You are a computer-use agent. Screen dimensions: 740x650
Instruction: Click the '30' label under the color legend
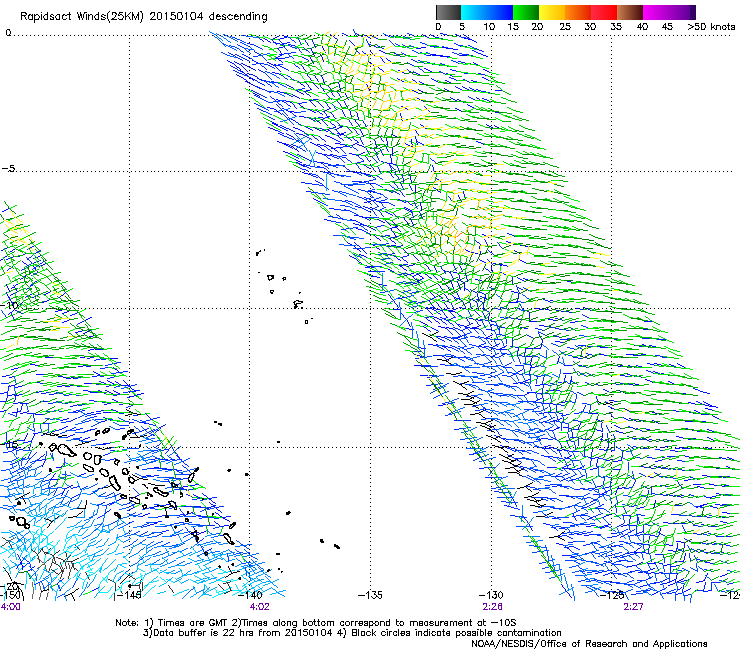pyautogui.click(x=590, y=27)
